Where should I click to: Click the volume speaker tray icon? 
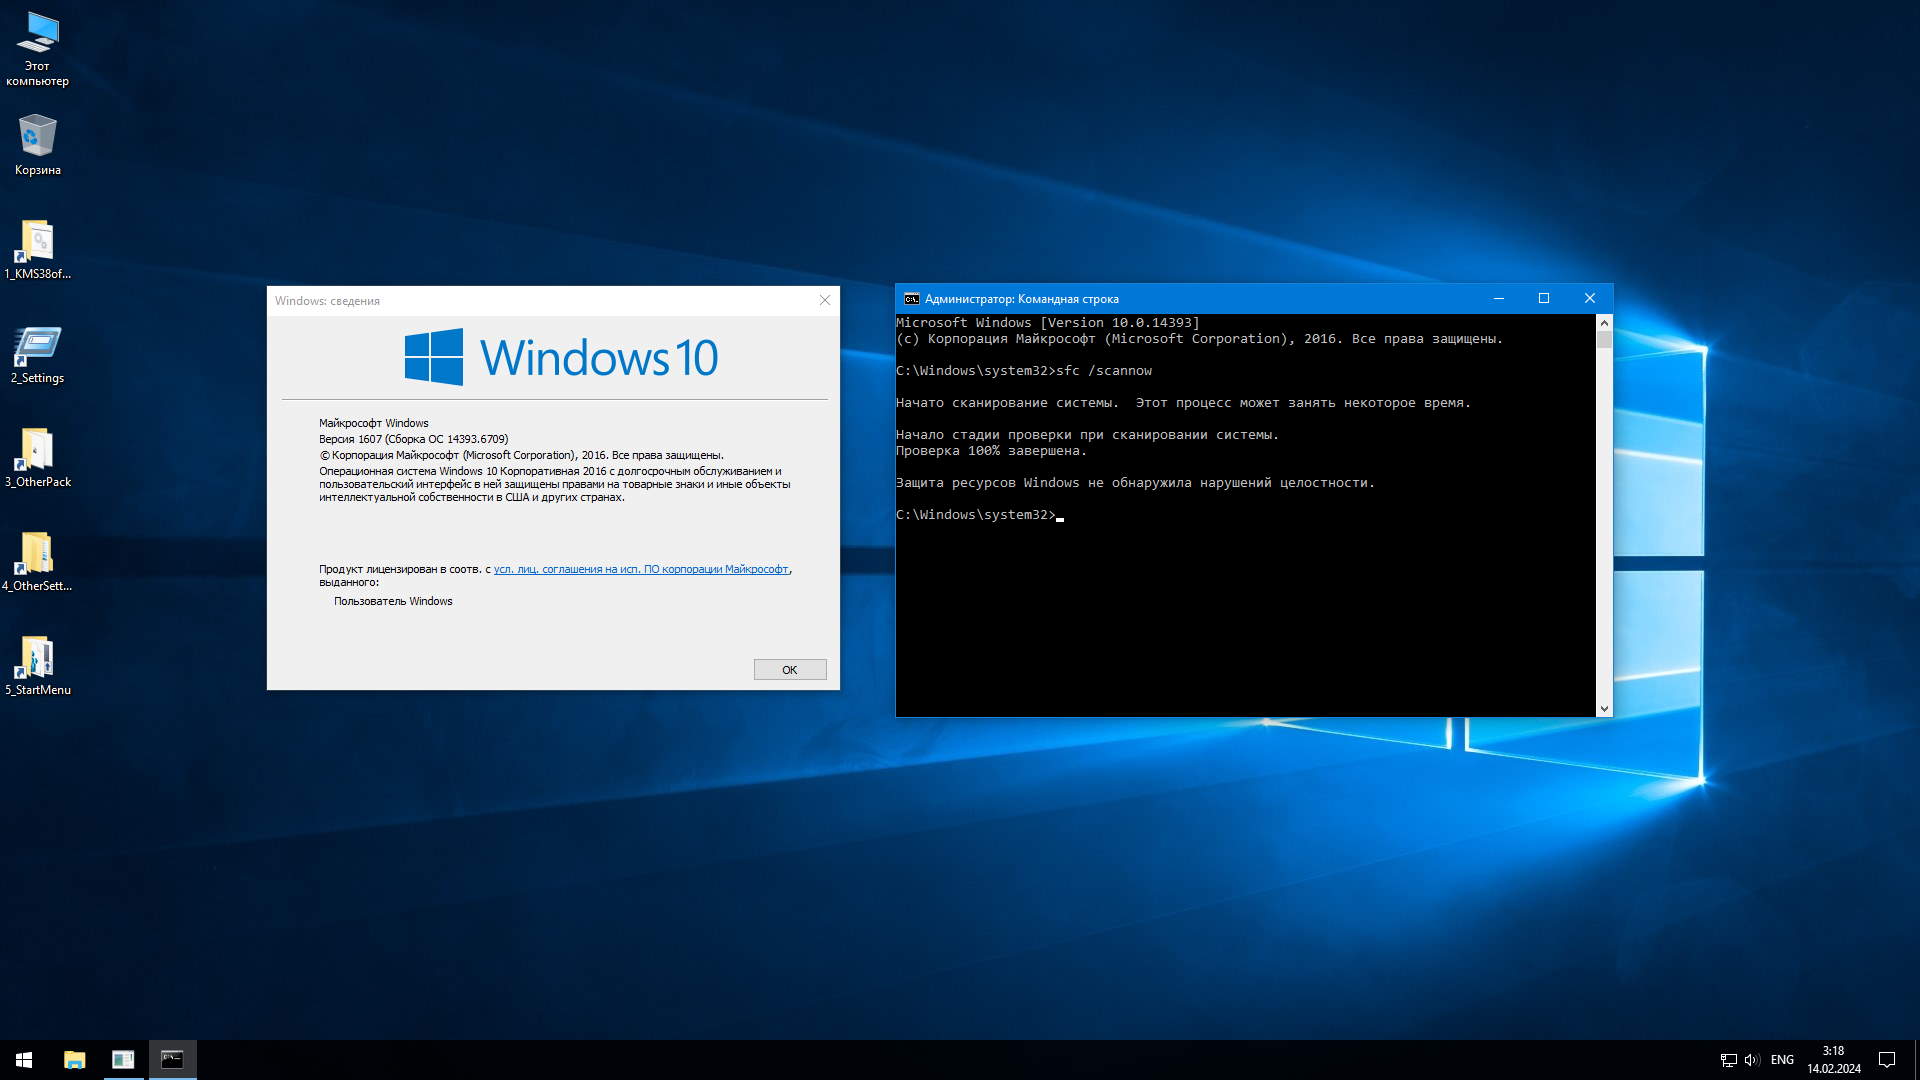1751,1060
